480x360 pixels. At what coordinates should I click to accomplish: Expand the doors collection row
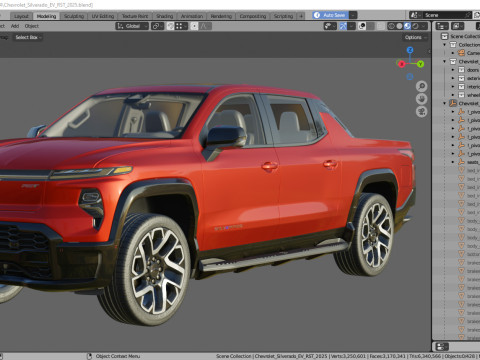click(453, 70)
